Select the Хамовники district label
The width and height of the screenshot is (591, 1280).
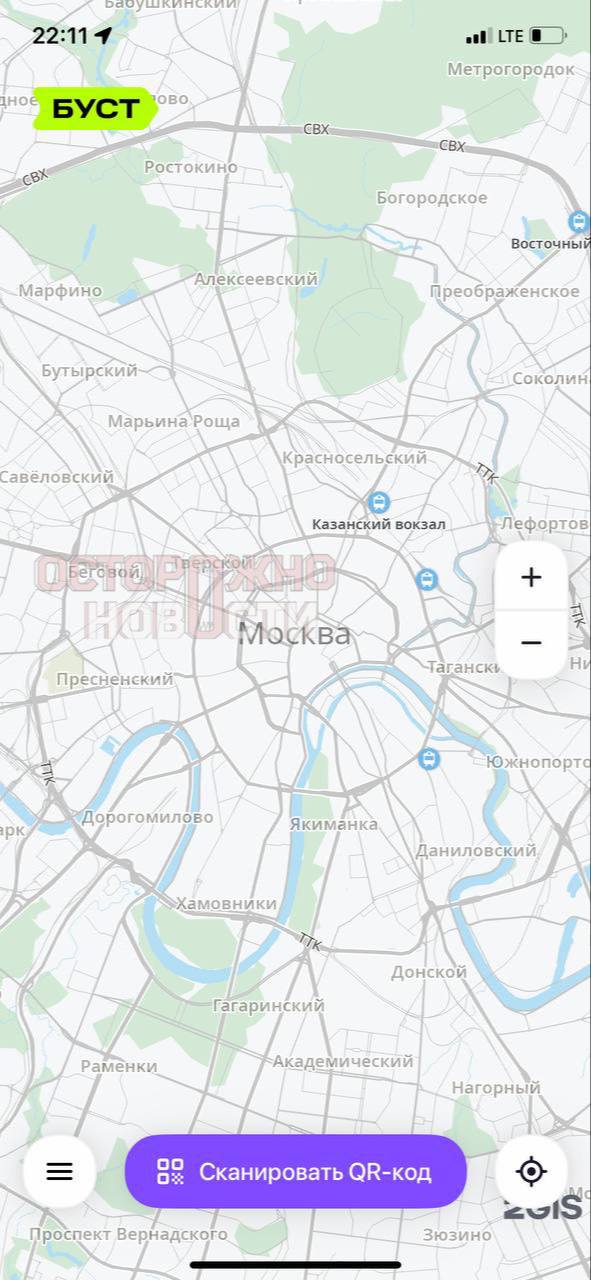(227, 903)
